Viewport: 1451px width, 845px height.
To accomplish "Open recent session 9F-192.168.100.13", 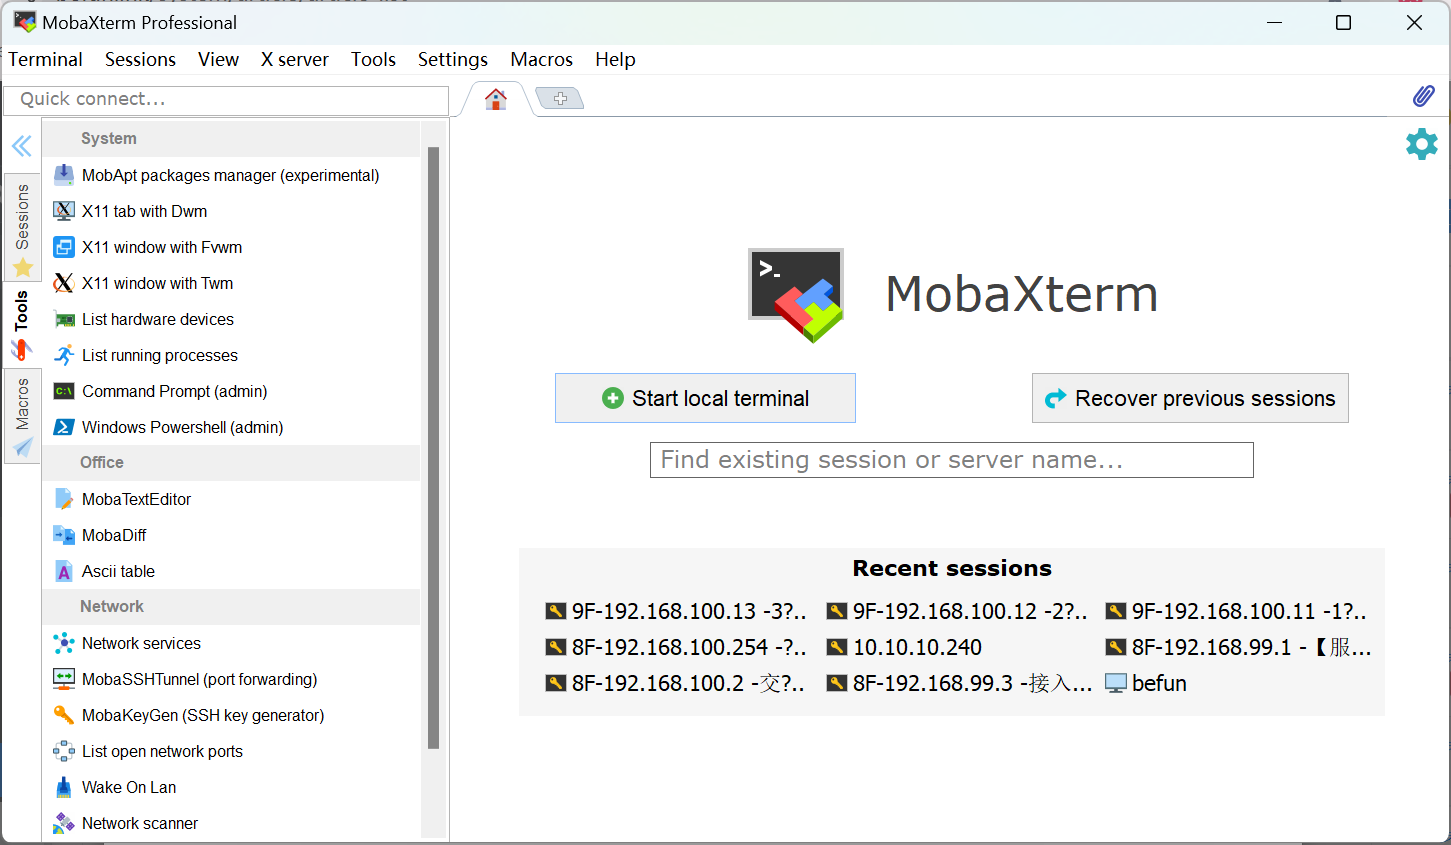I will click(x=676, y=611).
